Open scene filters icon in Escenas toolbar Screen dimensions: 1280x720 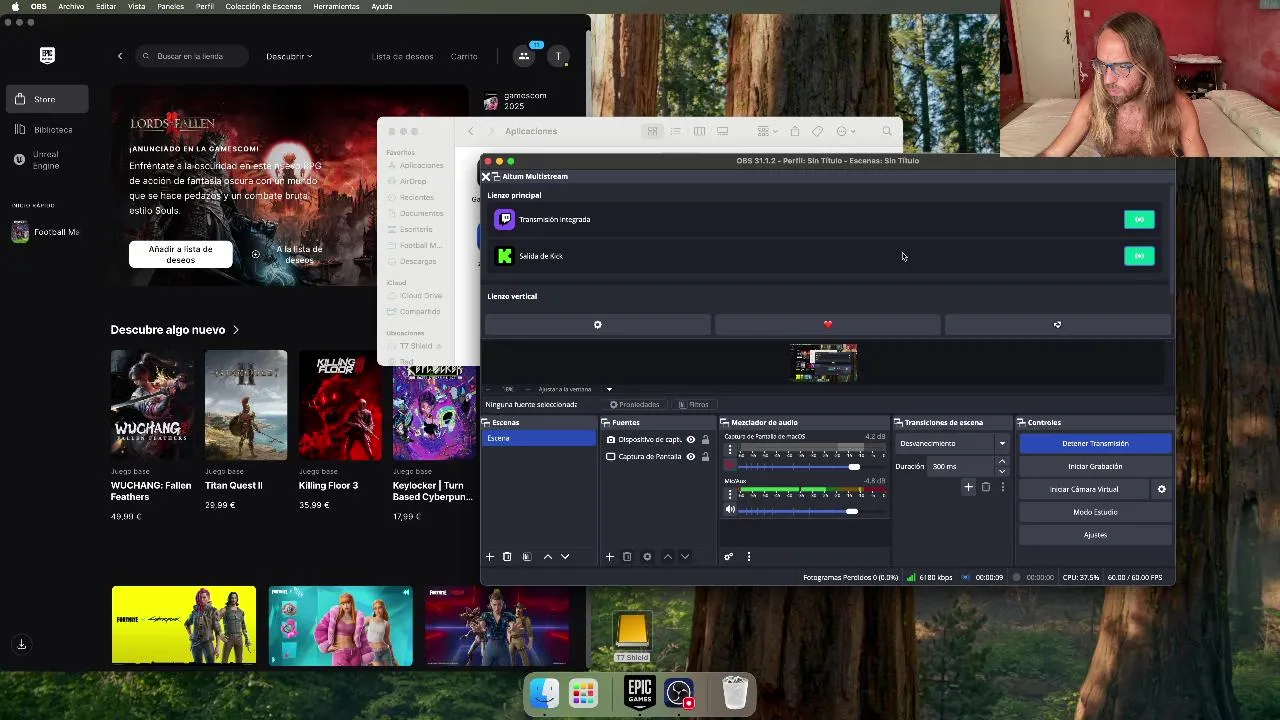tap(527, 556)
